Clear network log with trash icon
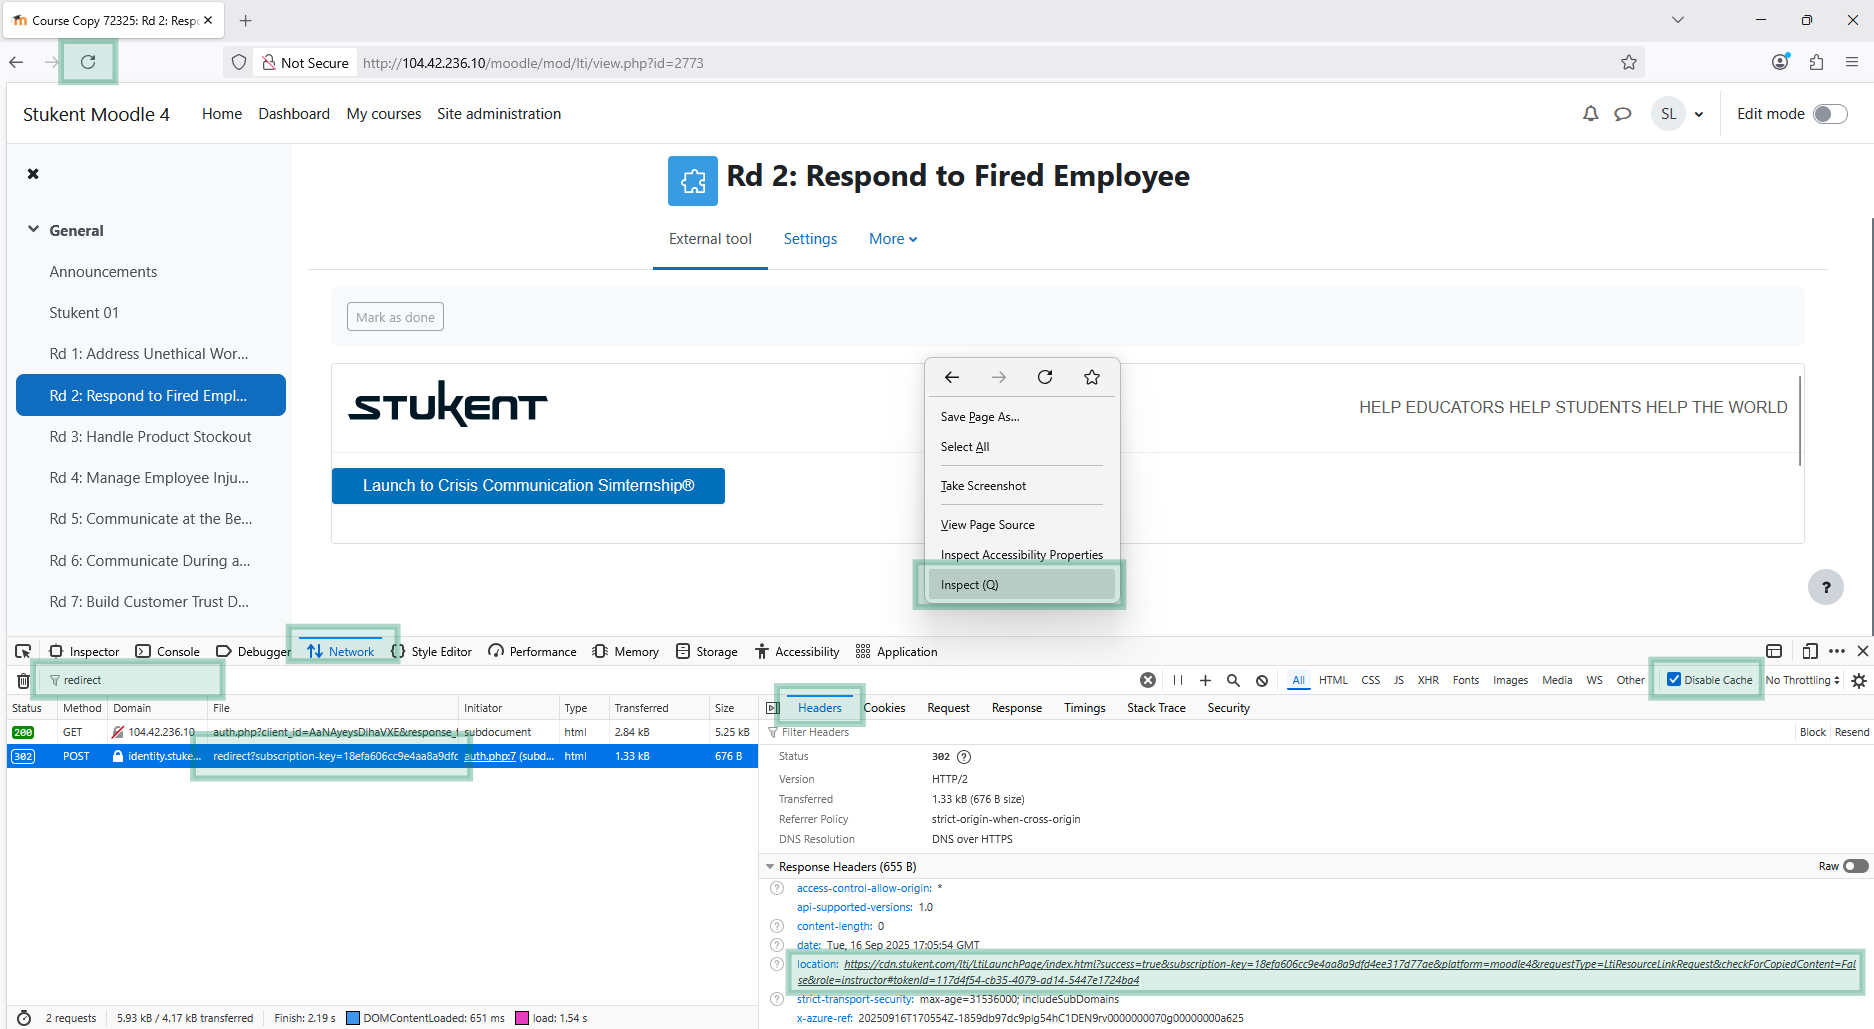Image resolution: width=1874 pixels, height=1029 pixels. (23, 681)
